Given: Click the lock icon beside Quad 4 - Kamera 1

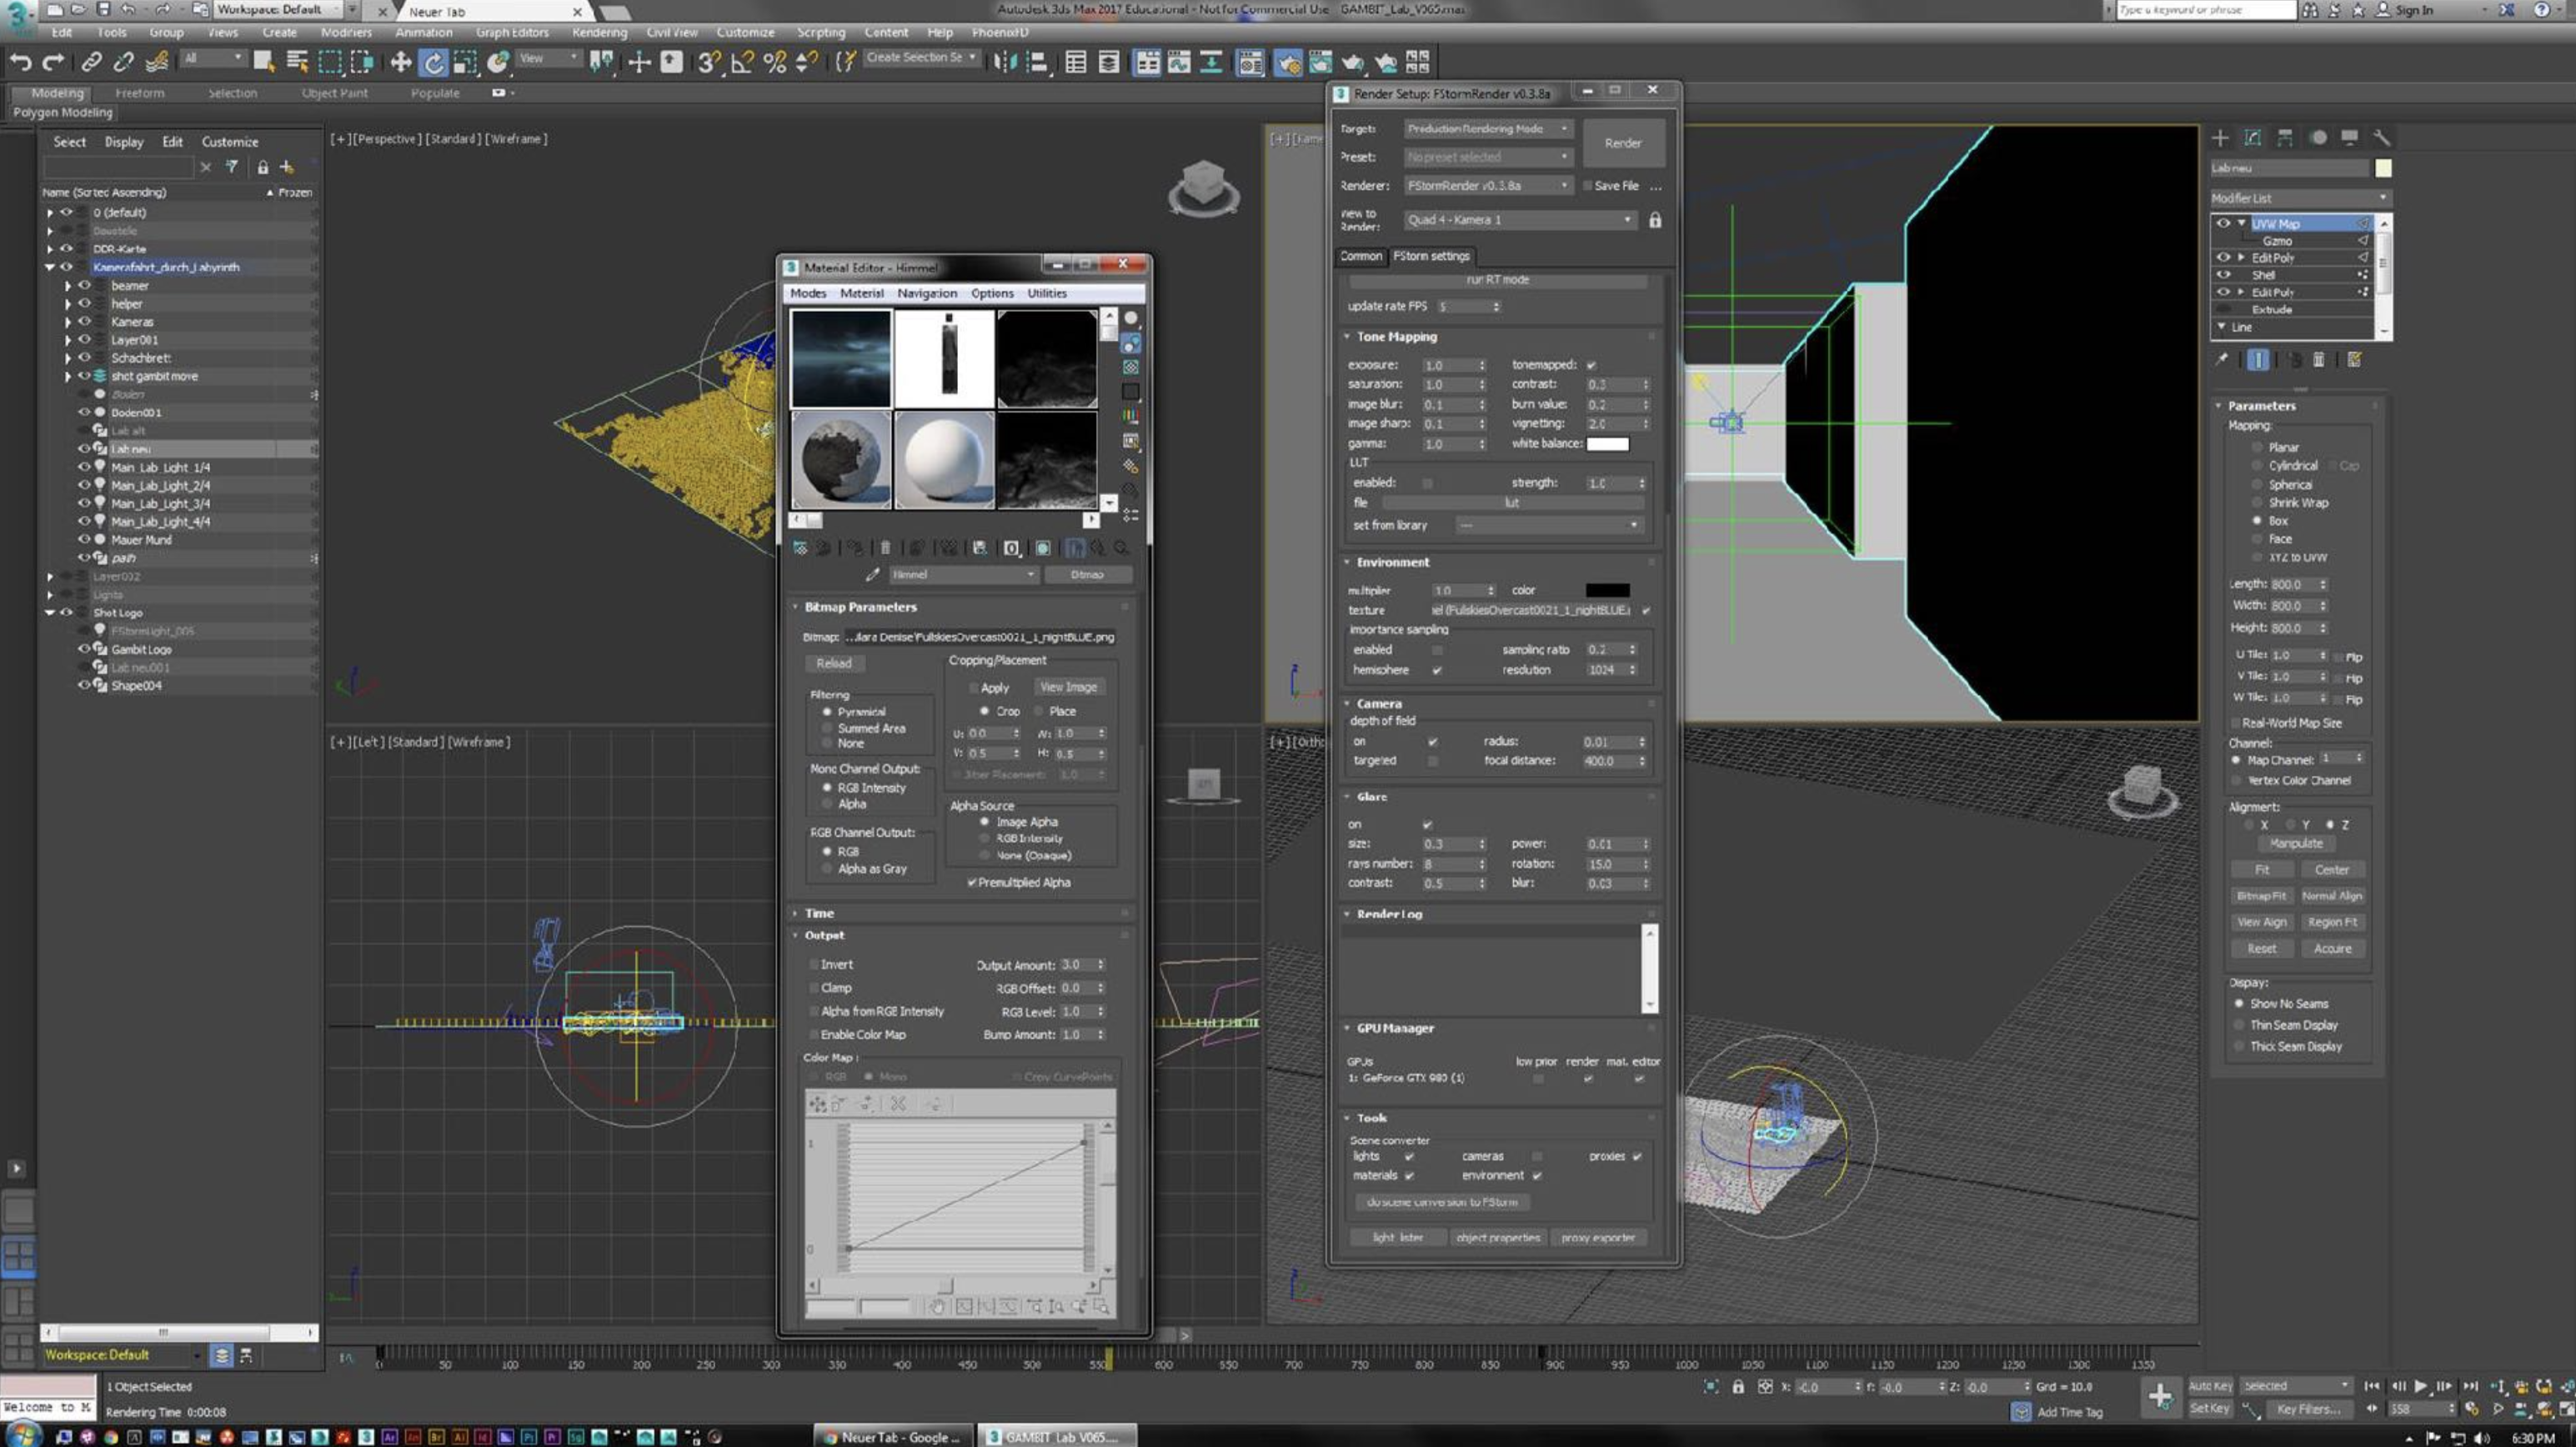Looking at the screenshot, I should click(1655, 220).
